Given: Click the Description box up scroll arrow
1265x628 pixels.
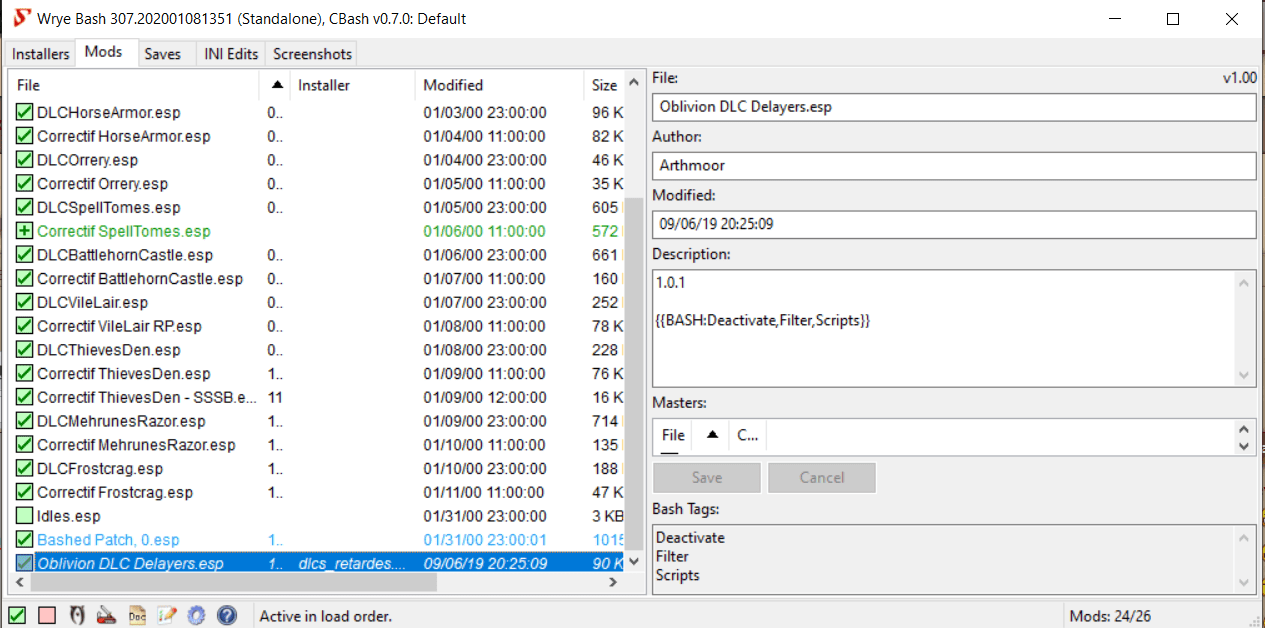Looking at the screenshot, I should pyautogui.click(x=1244, y=283).
